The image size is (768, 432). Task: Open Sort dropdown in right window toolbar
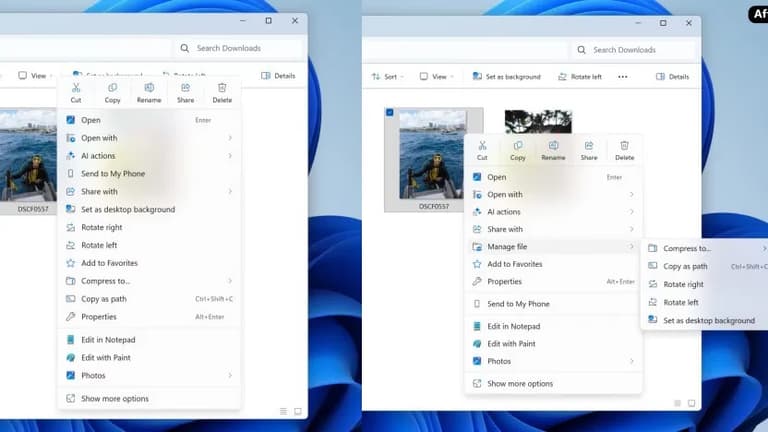387,77
